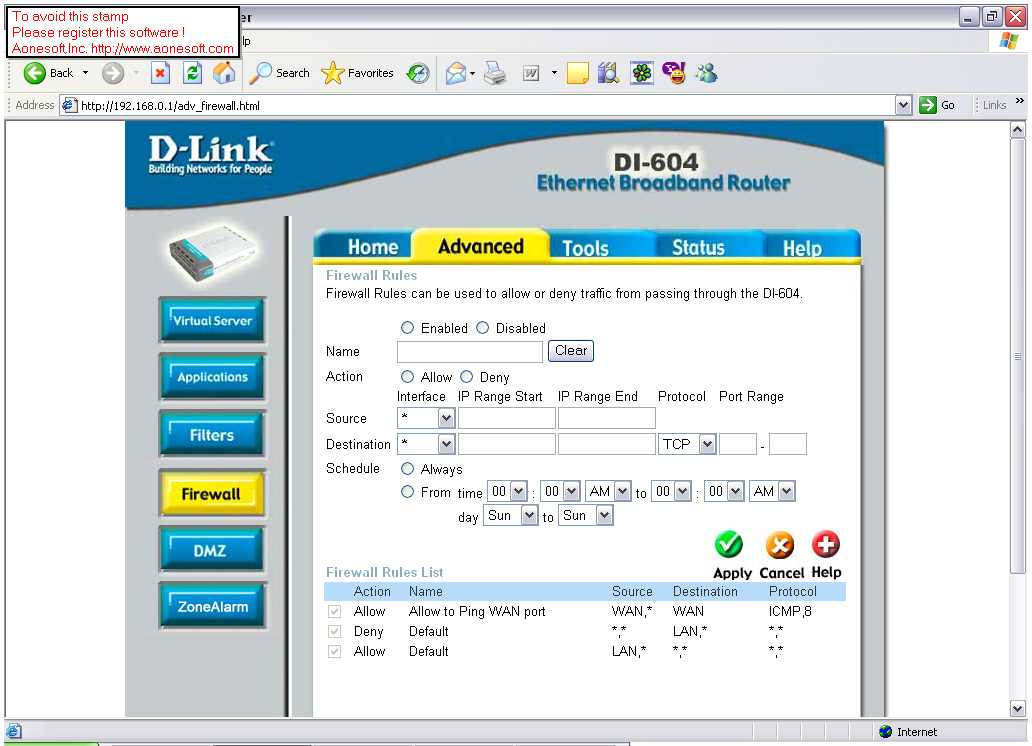Click the yellow note Discuss icon

577,73
